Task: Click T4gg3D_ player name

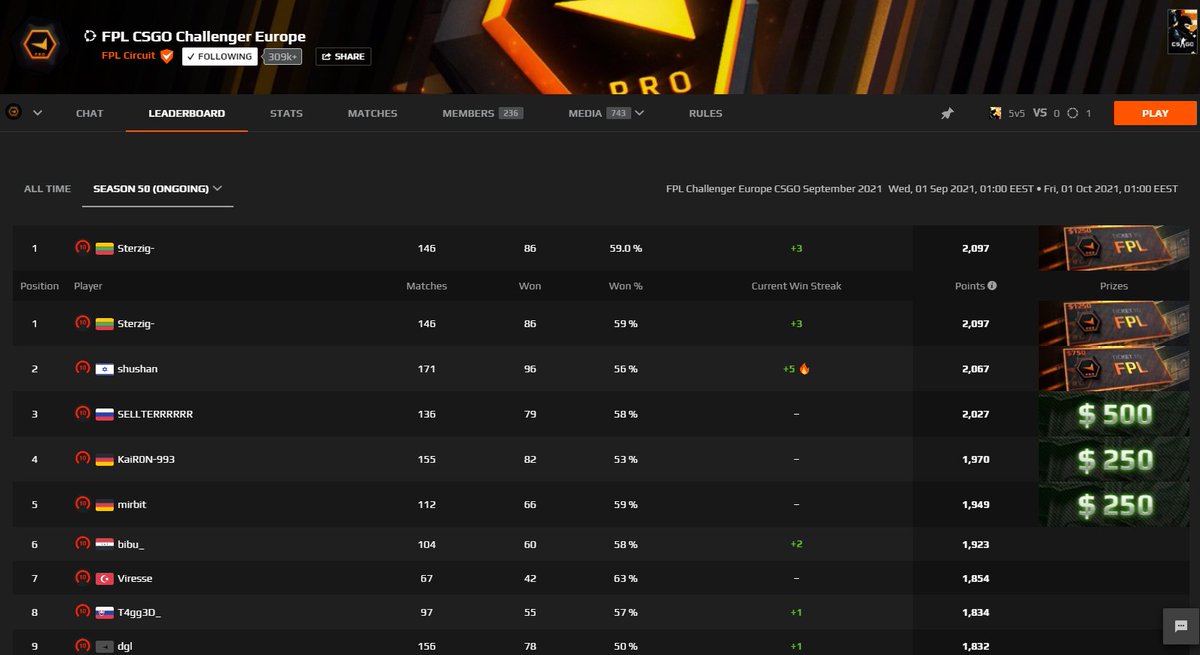Action: 139,612
